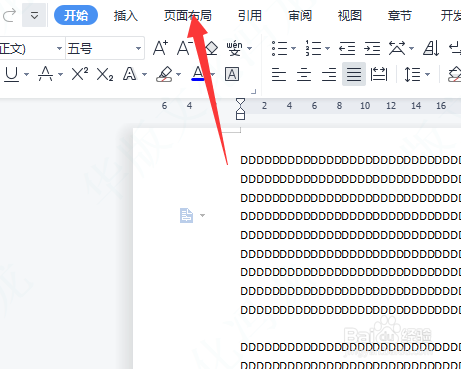
Task: Apply the text highlight color
Action: [x=164, y=74]
